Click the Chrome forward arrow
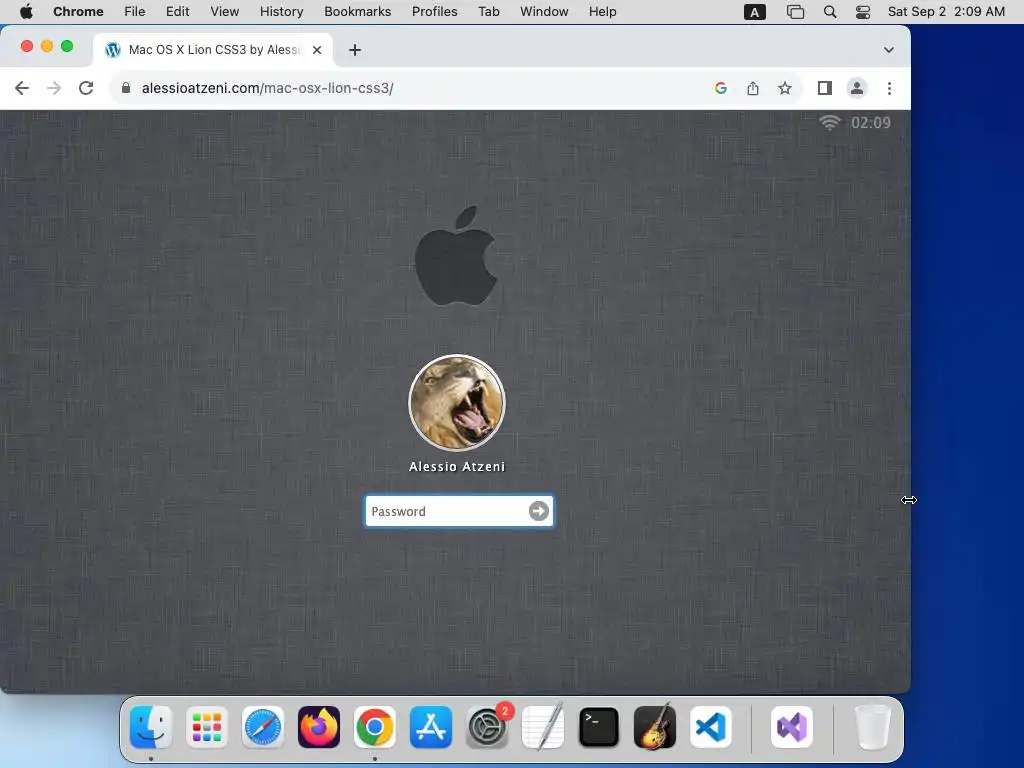Screen dimensions: 1024x768 coord(54,88)
